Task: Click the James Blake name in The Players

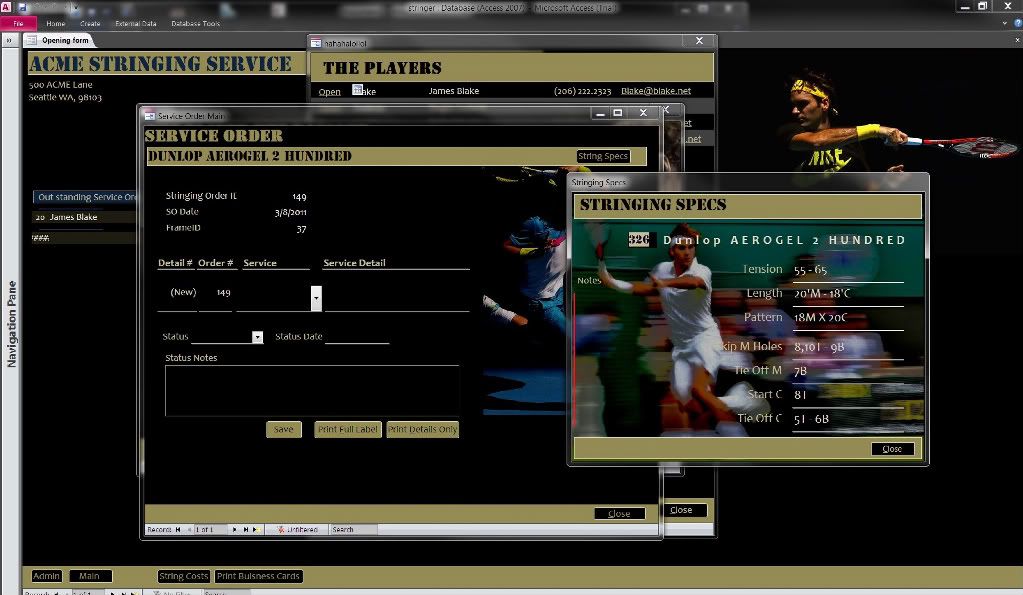Action: pos(453,91)
